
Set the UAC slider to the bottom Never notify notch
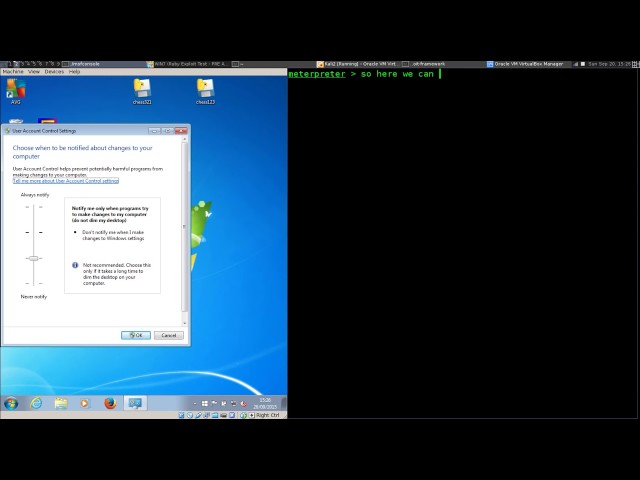pos(33,283)
